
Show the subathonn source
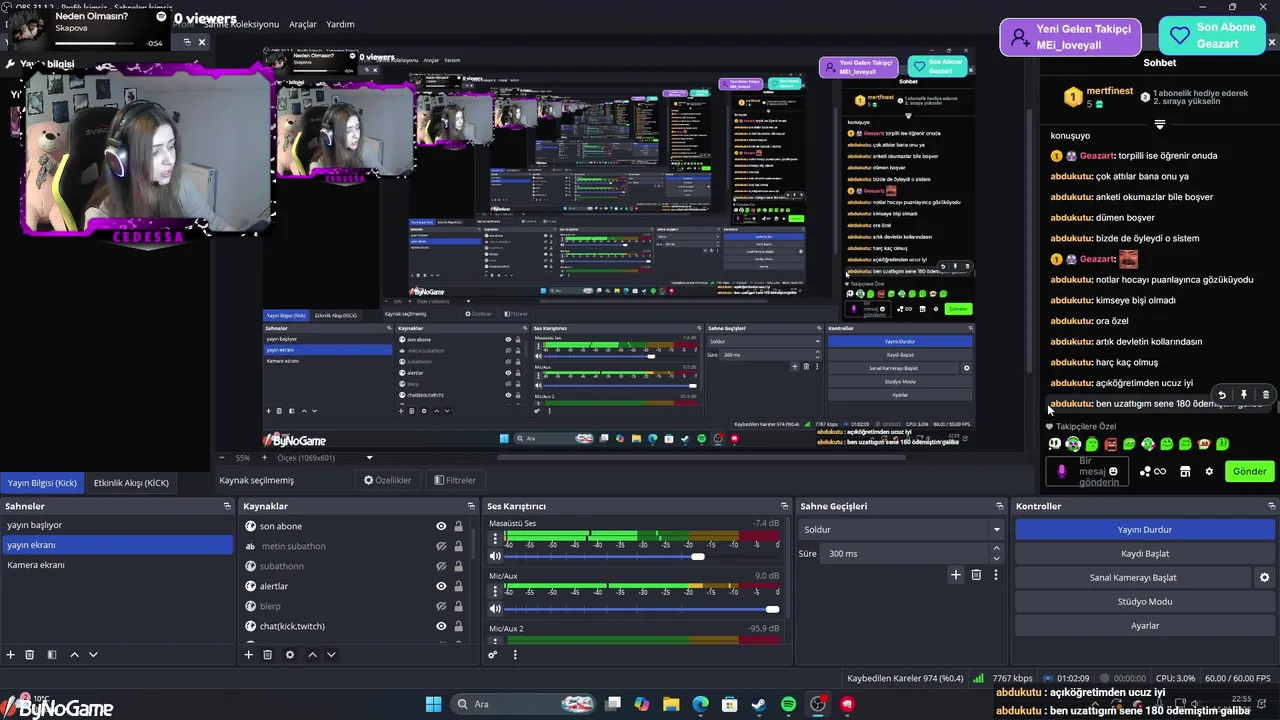(x=441, y=566)
